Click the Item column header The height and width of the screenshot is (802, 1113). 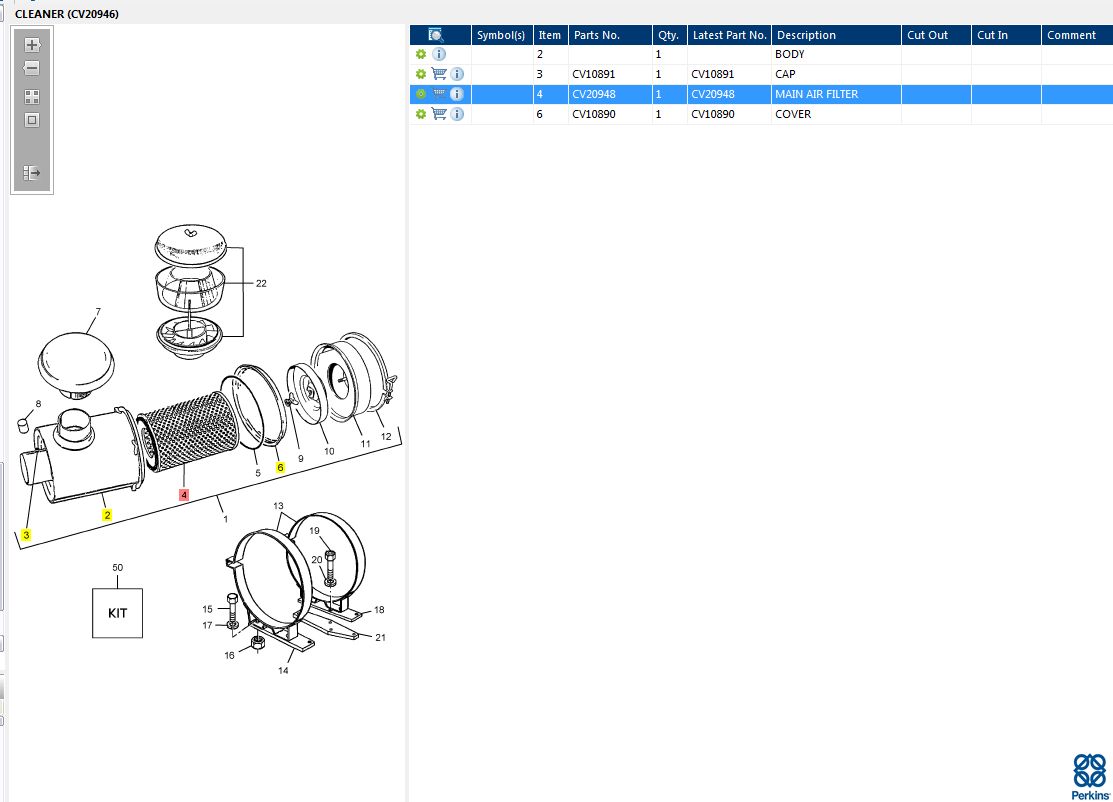click(550, 35)
